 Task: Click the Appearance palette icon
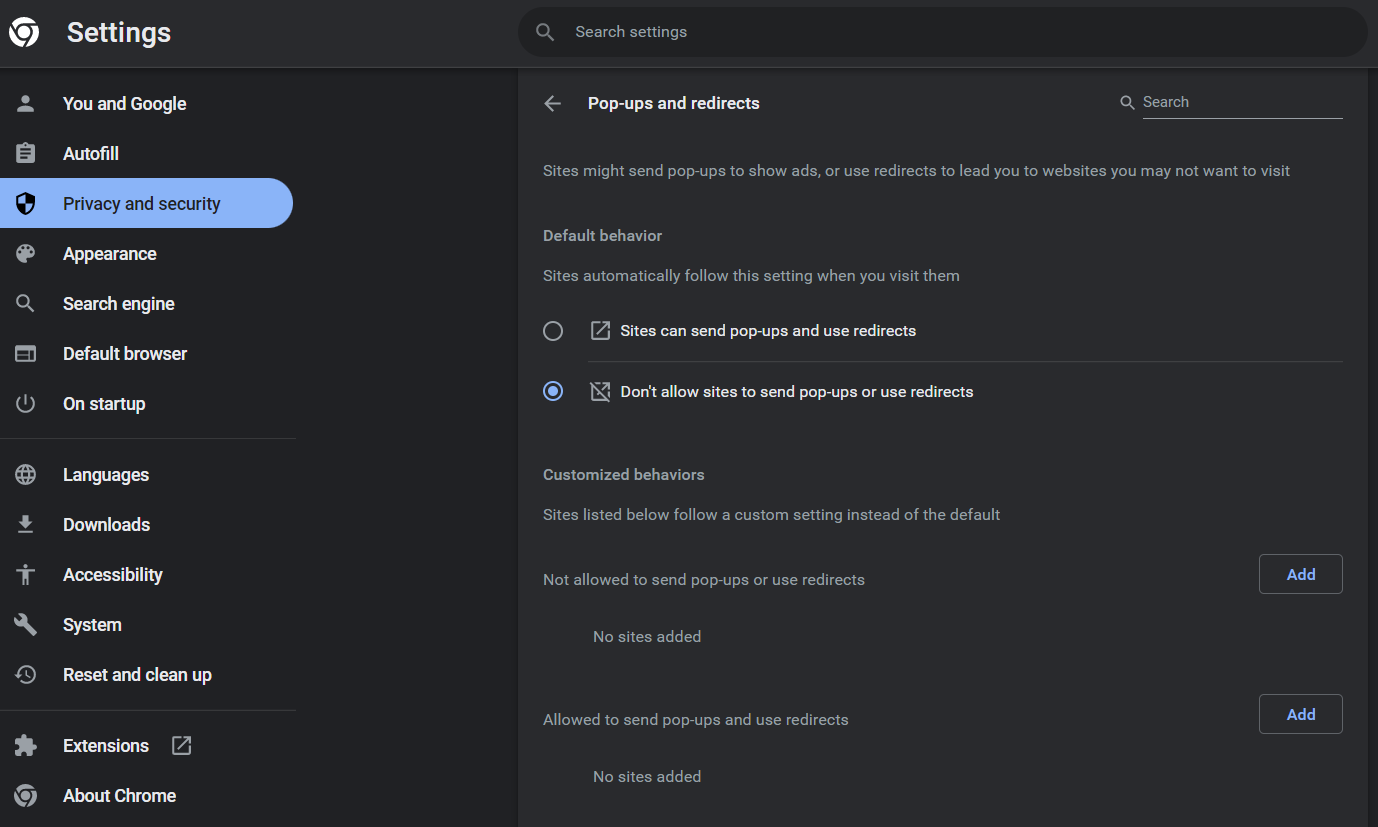click(x=26, y=253)
